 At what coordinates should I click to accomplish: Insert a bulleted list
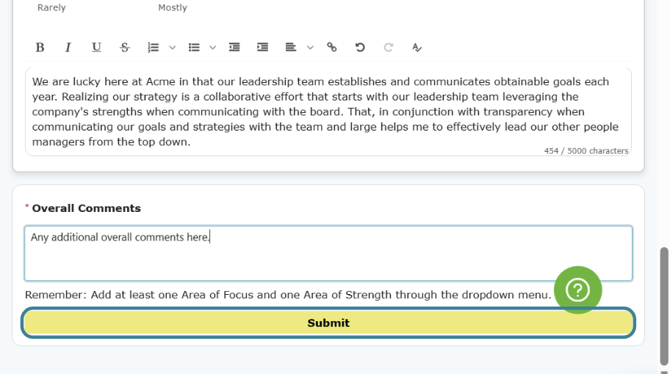pos(194,47)
